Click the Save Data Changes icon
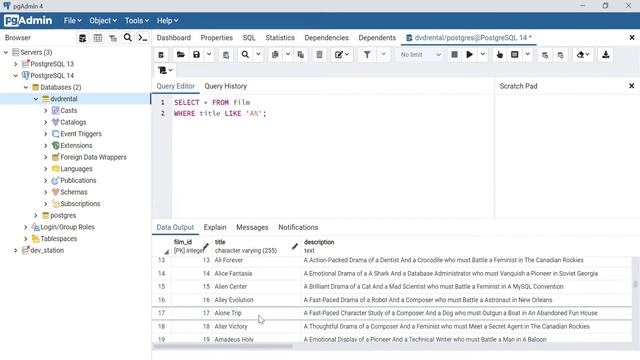Viewport: 640px width, 360px height. click(x=226, y=55)
